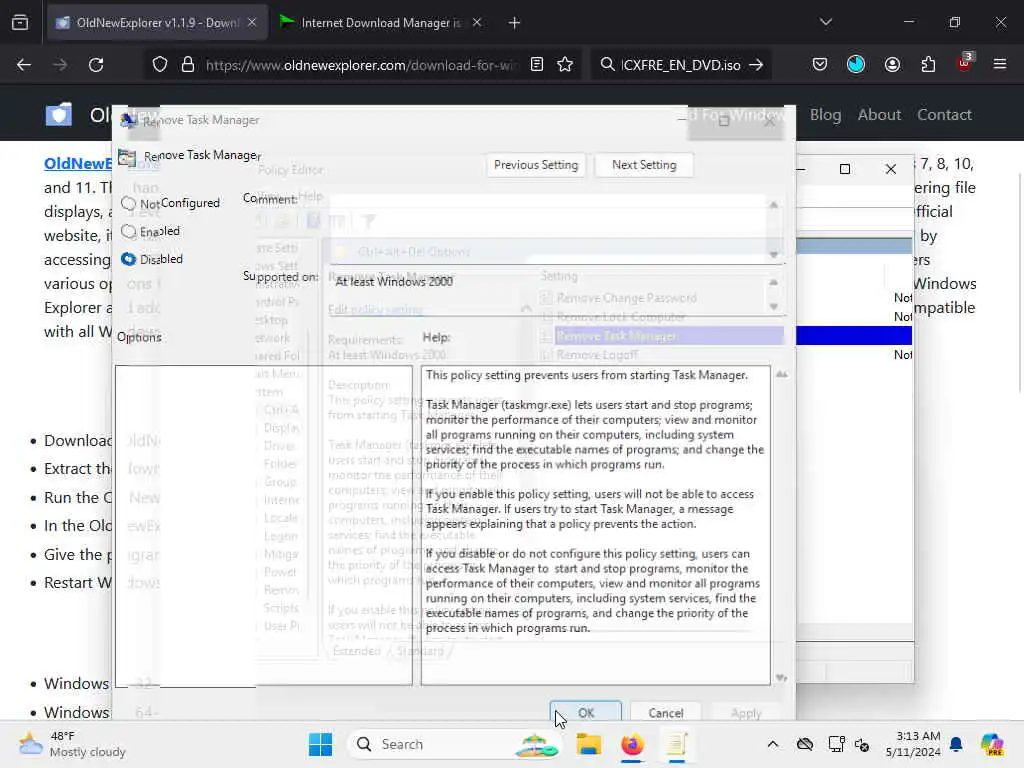Open the Windows Start menu
Image resolution: width=1024 pixels, height=768 pixels.
click(320, 744)
